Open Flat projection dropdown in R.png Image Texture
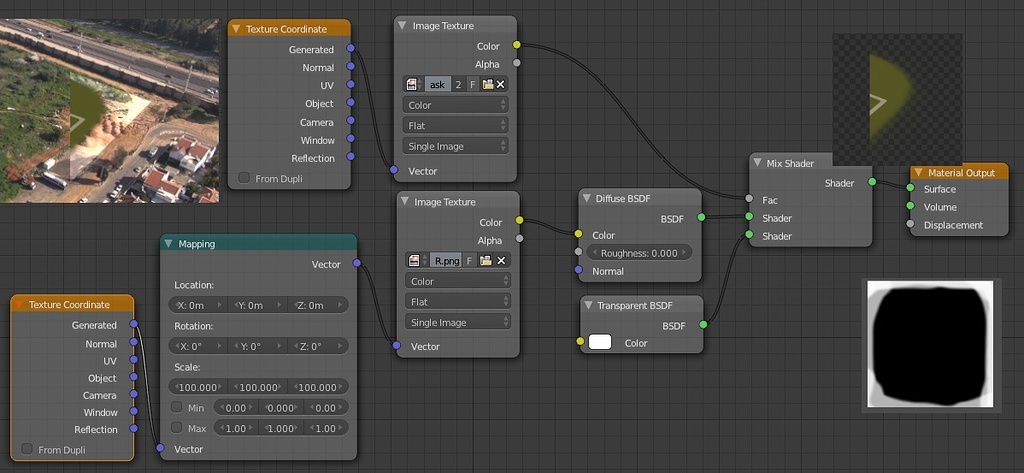Viewport: 1024px width, 473px height. pyautogui.click(x=458, y=302)
